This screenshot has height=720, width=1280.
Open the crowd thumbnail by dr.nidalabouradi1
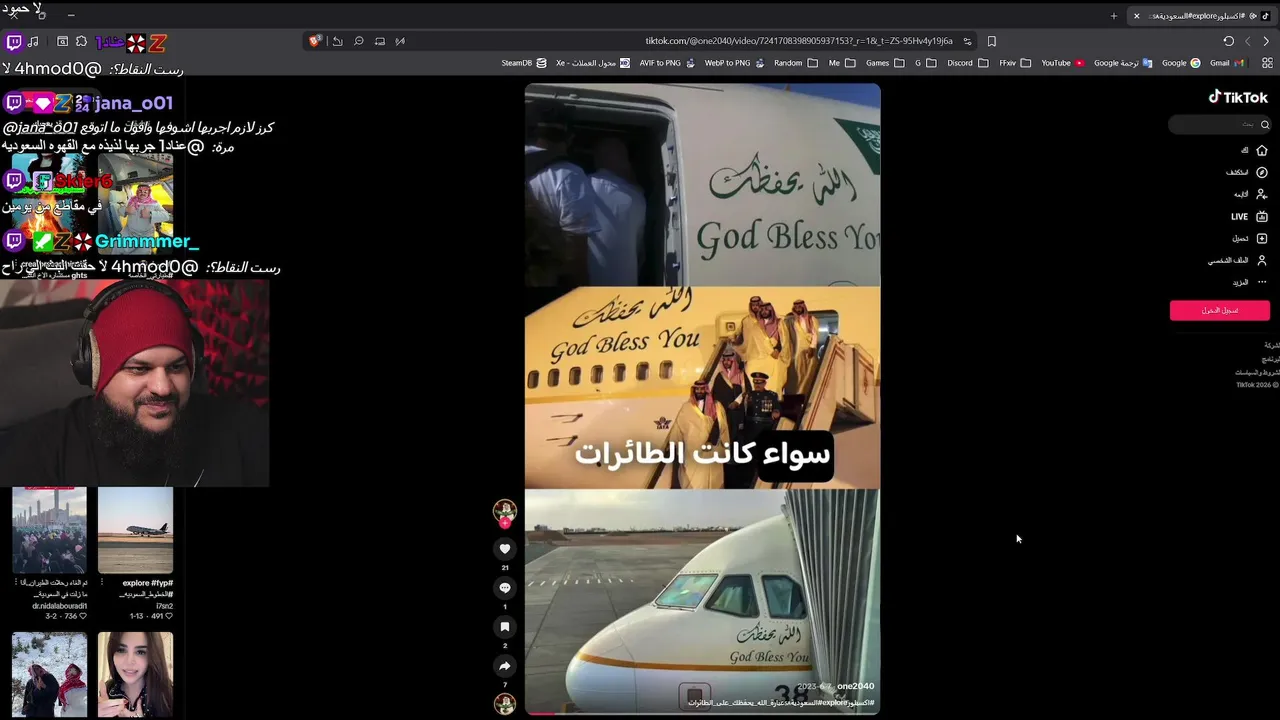click(x=49, y=531)
